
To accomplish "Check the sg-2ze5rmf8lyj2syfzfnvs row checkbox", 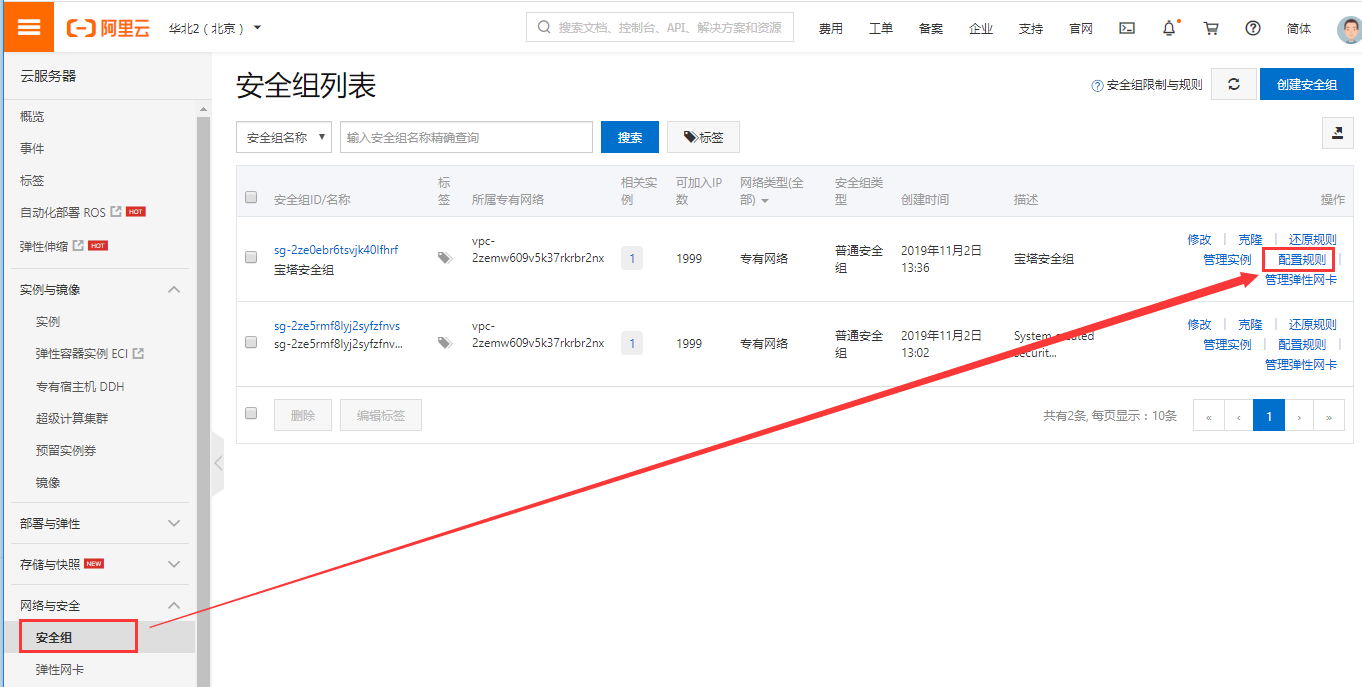I will 252,342.
